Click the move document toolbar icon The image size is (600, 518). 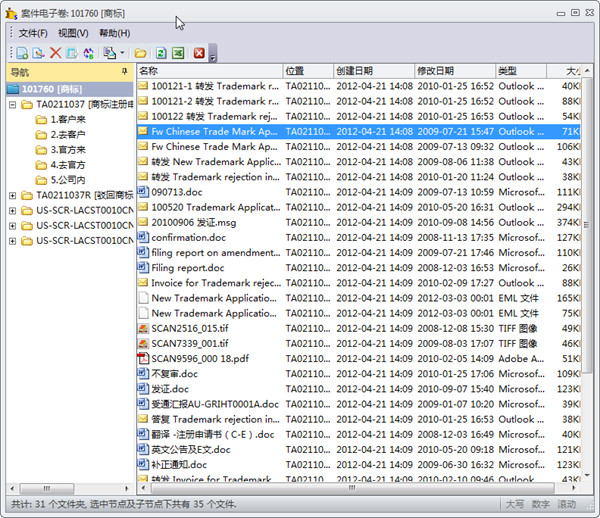point(72,53)
